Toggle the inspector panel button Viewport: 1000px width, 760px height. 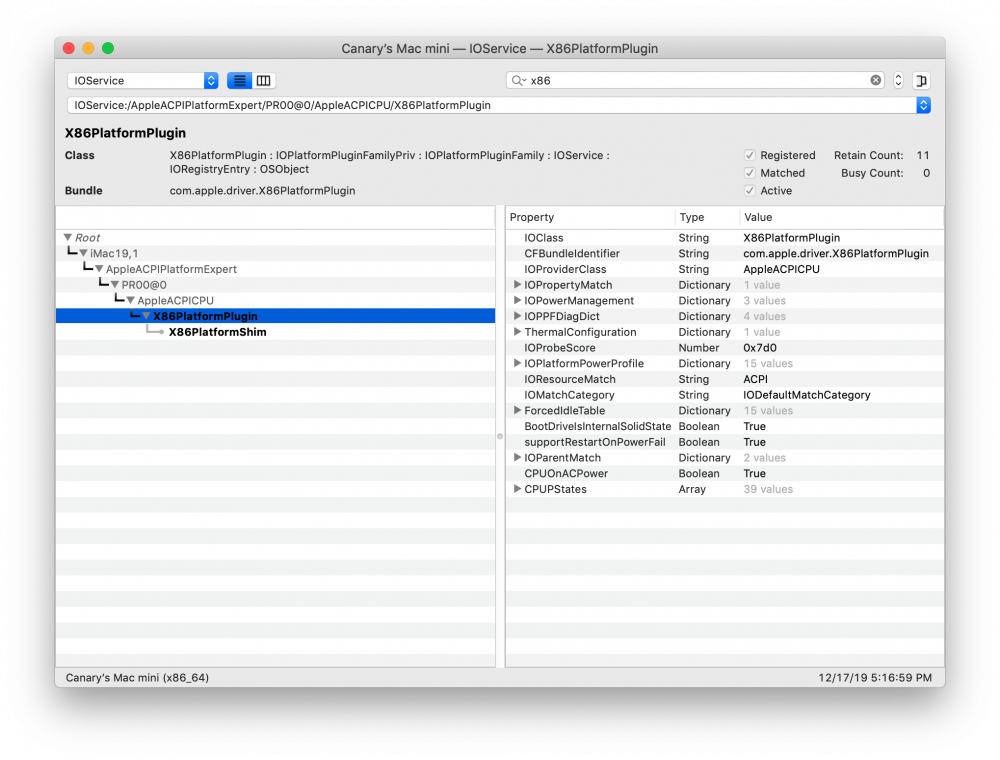click(x=922, y=80)
